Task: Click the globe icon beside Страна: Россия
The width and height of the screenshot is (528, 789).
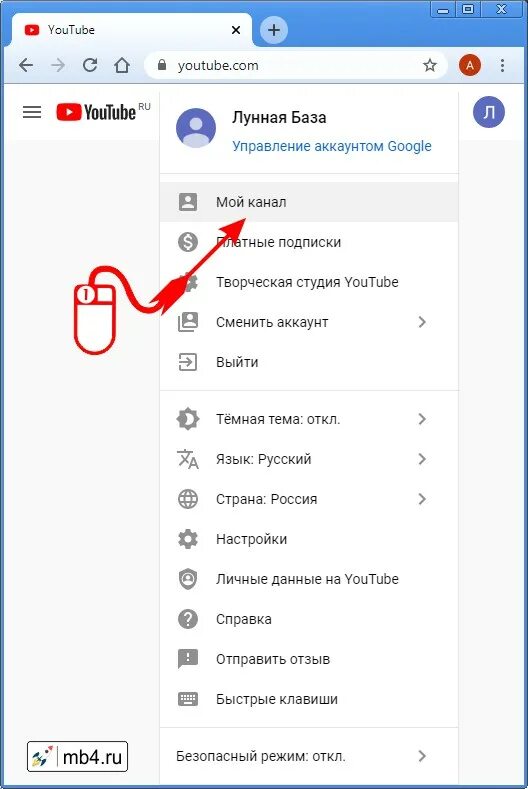Action: point(188,499)
